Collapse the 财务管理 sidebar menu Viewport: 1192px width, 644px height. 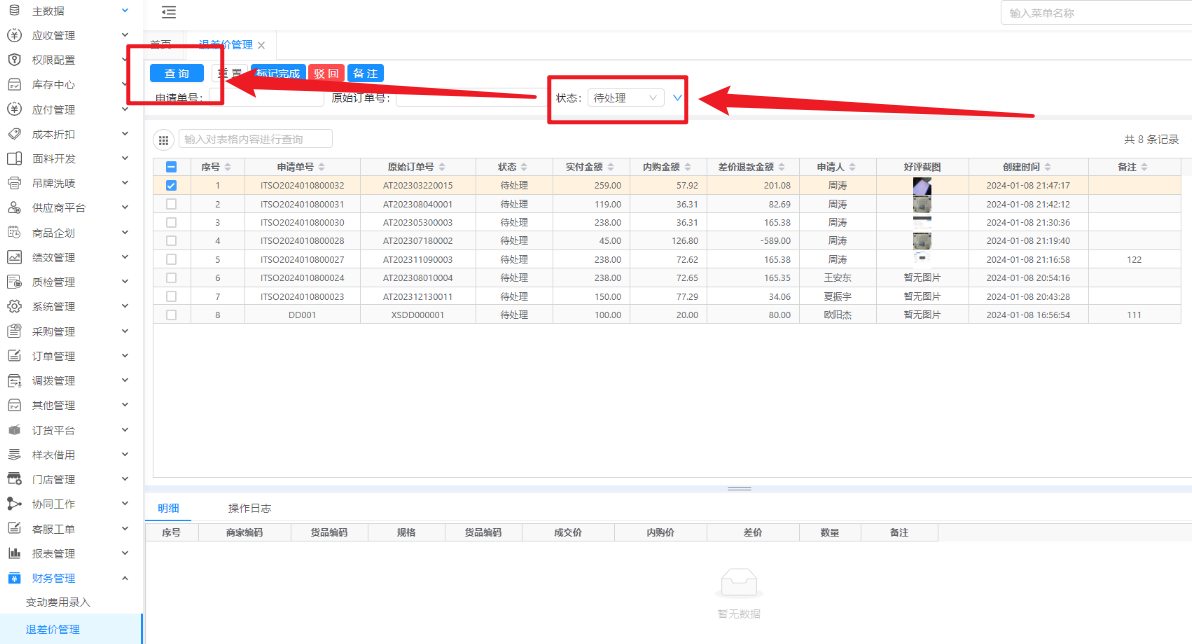(125, 578)
